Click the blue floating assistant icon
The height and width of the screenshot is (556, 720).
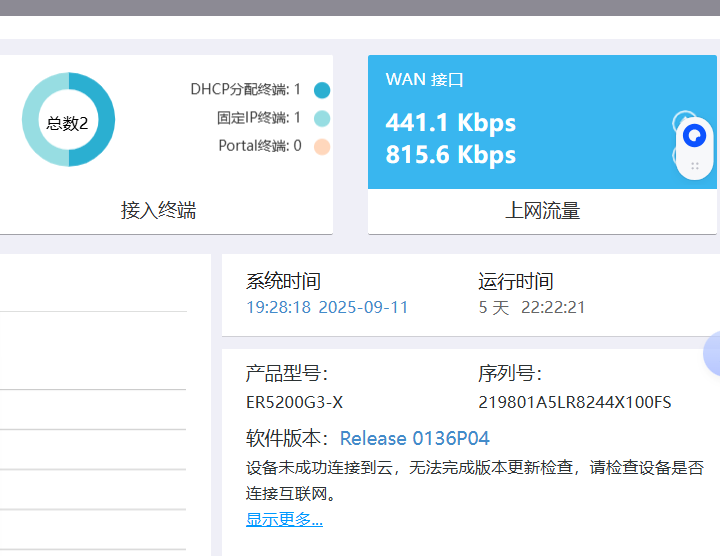point(694,136)
